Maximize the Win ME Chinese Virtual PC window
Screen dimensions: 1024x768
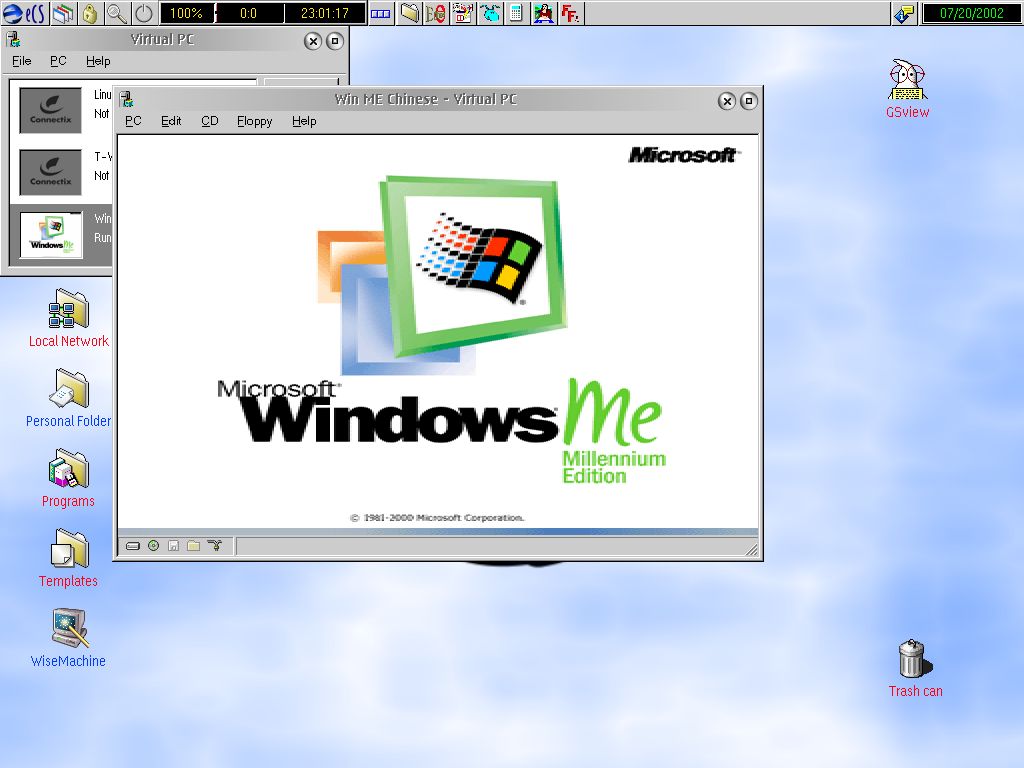tap(749, 101)
